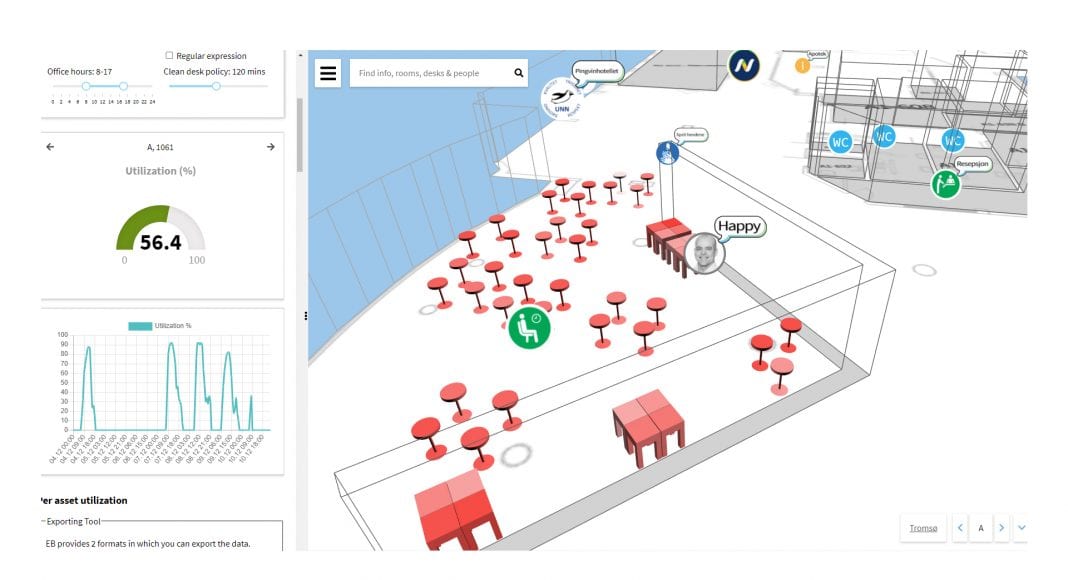Click the blue Spritdenstene marker icon

tap(667, 152)
